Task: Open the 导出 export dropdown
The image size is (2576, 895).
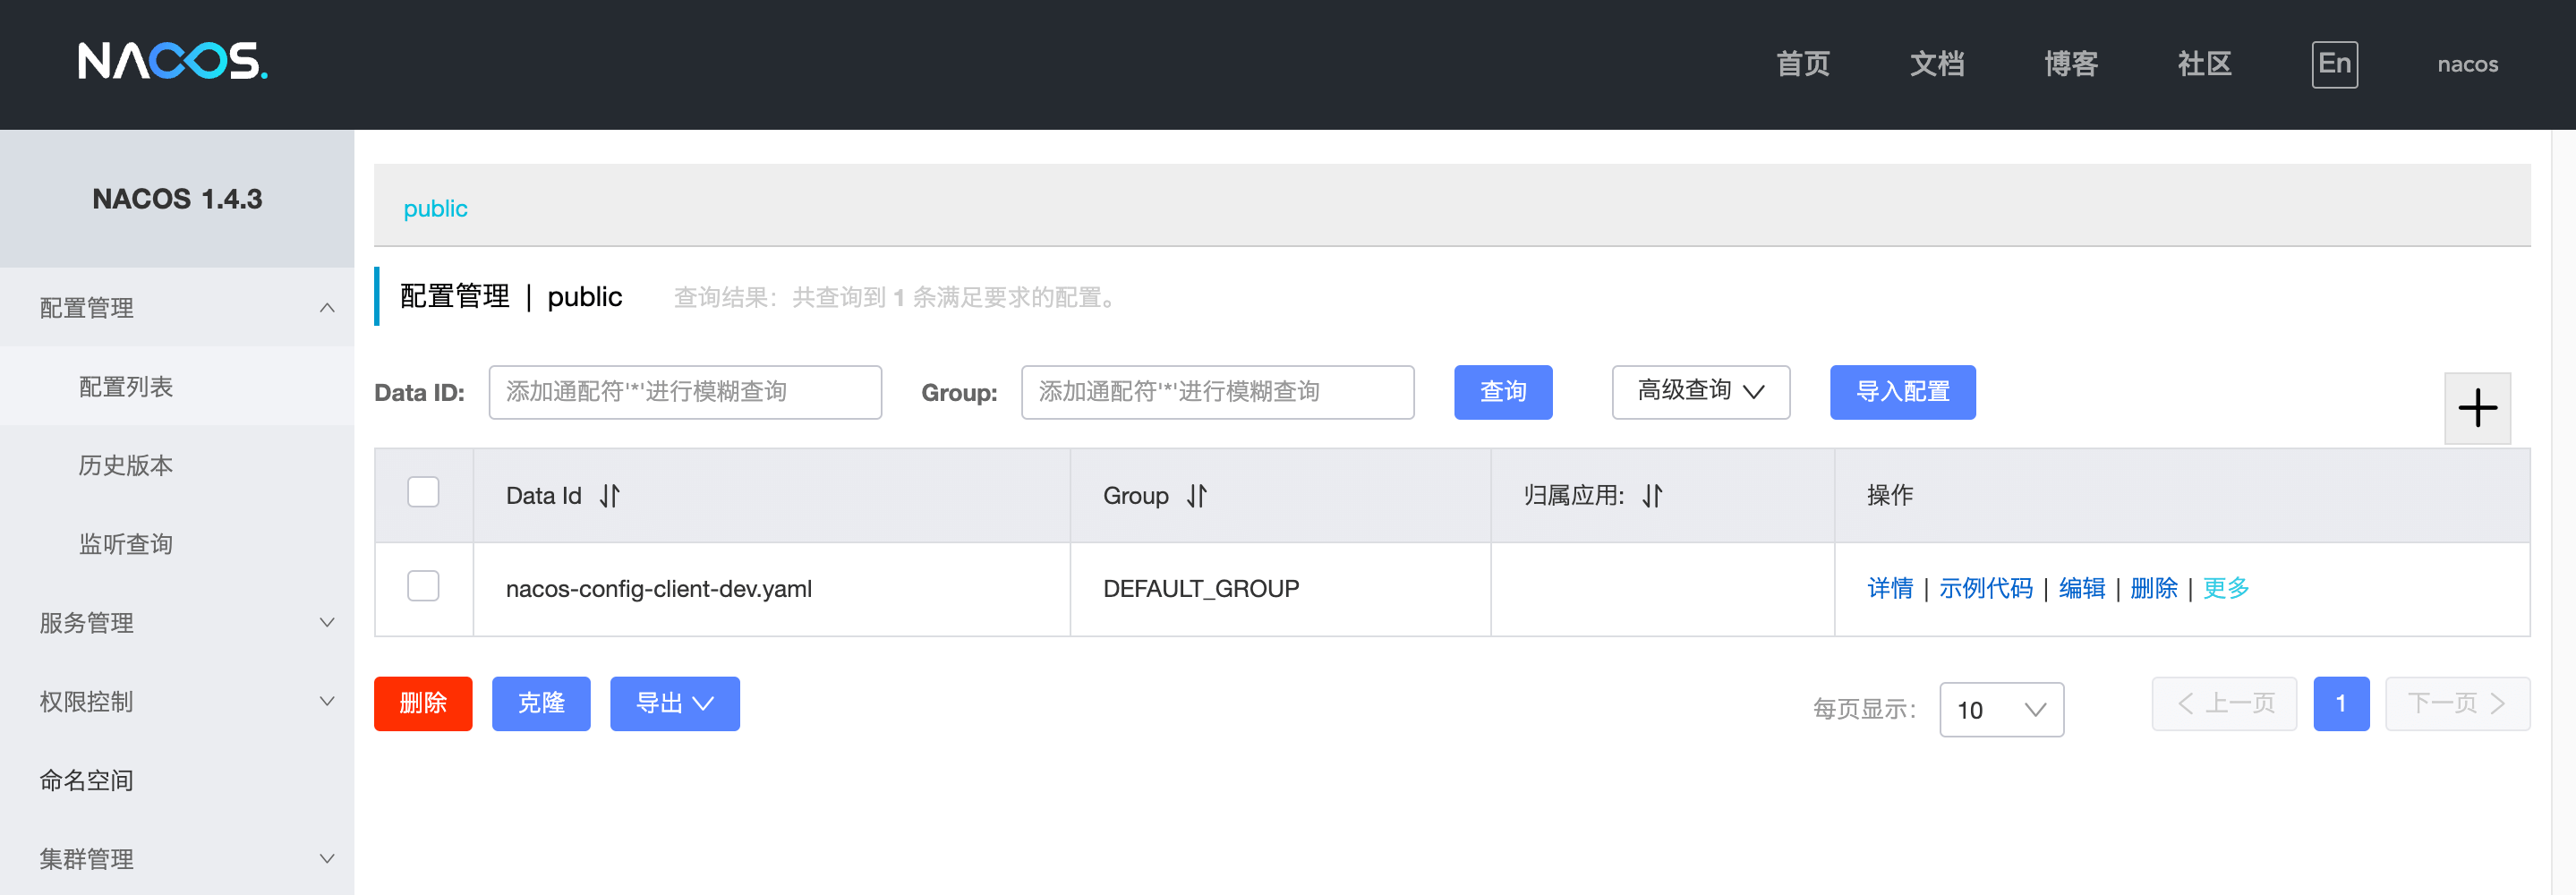Action: (x=675, y=704)
